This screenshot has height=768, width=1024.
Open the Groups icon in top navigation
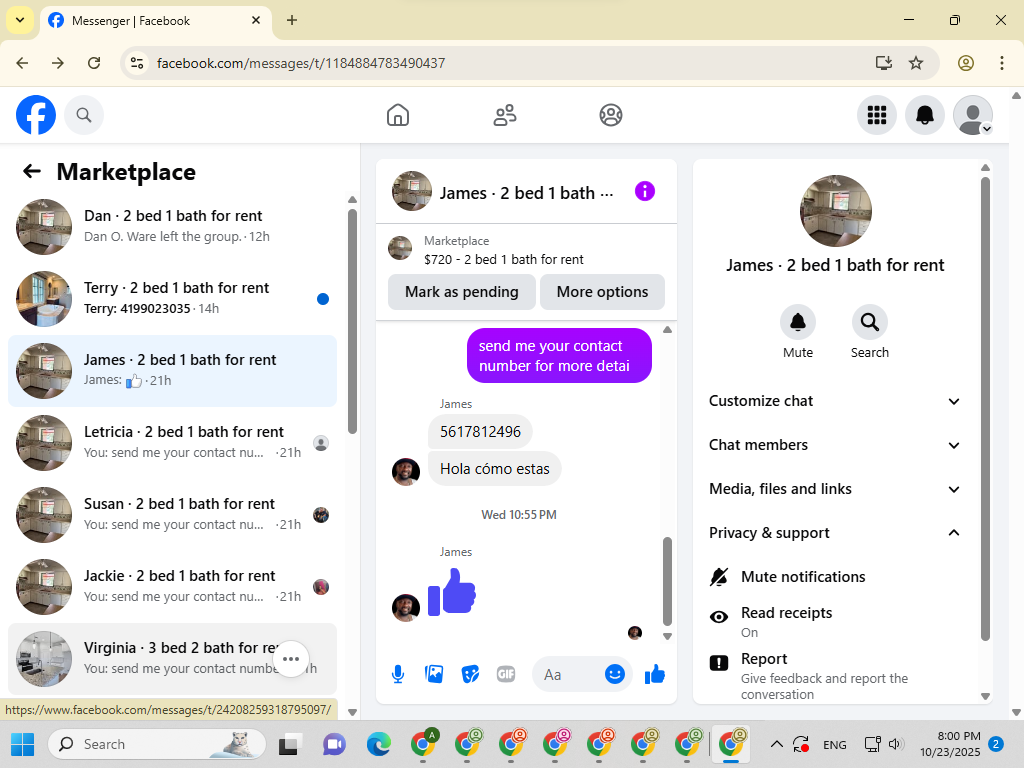(x=611, y=115)
